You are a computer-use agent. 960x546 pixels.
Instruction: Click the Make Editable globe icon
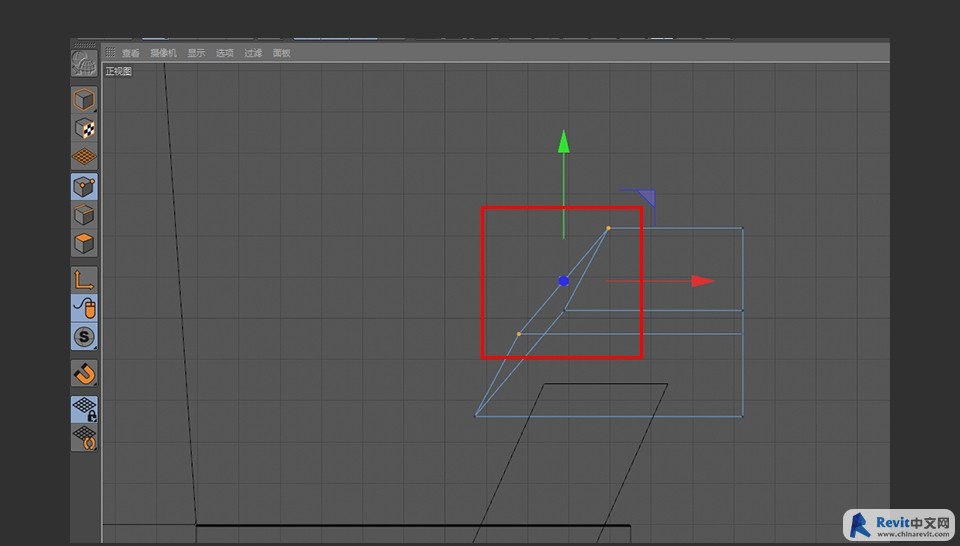84,63
